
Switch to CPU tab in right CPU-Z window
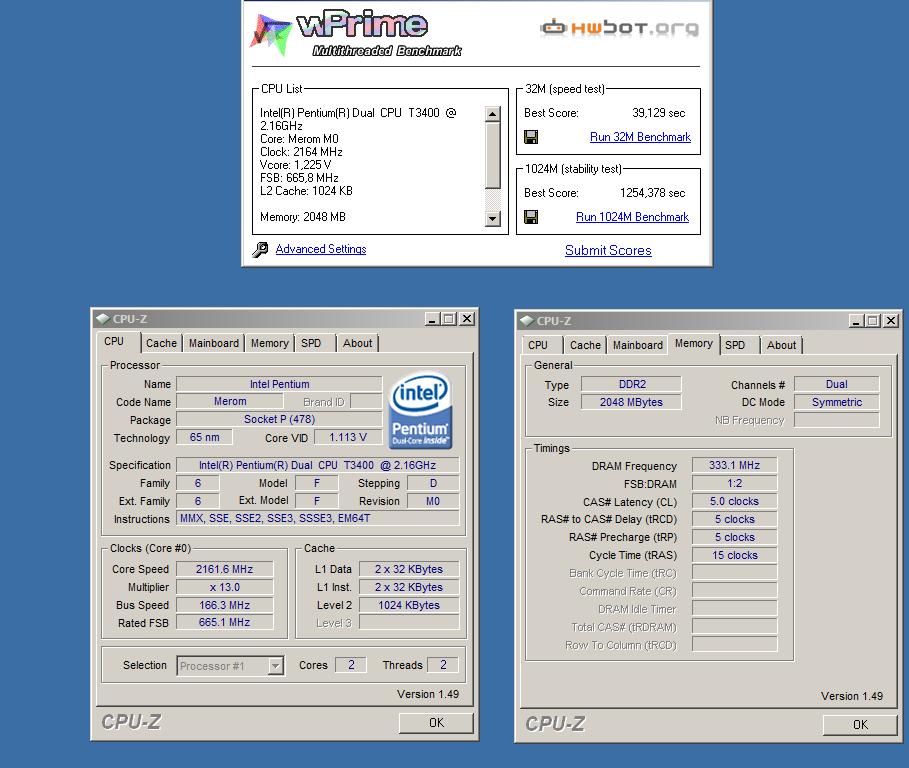click(x=543, y=345)
